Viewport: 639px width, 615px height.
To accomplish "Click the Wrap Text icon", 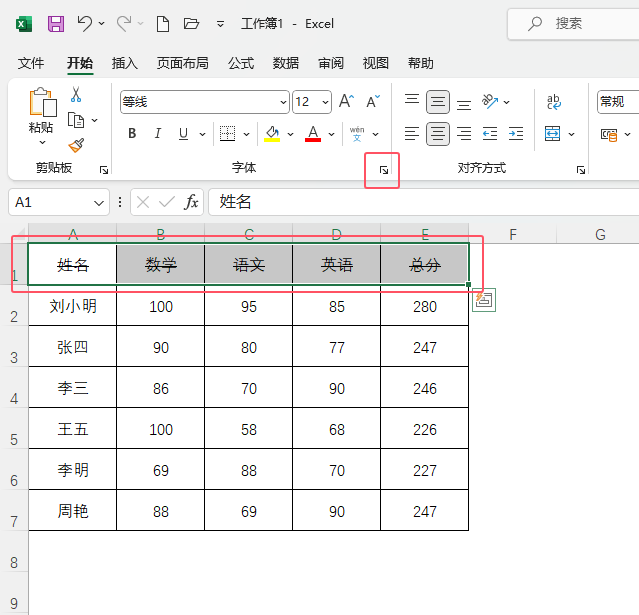I will tap(554, 102).
